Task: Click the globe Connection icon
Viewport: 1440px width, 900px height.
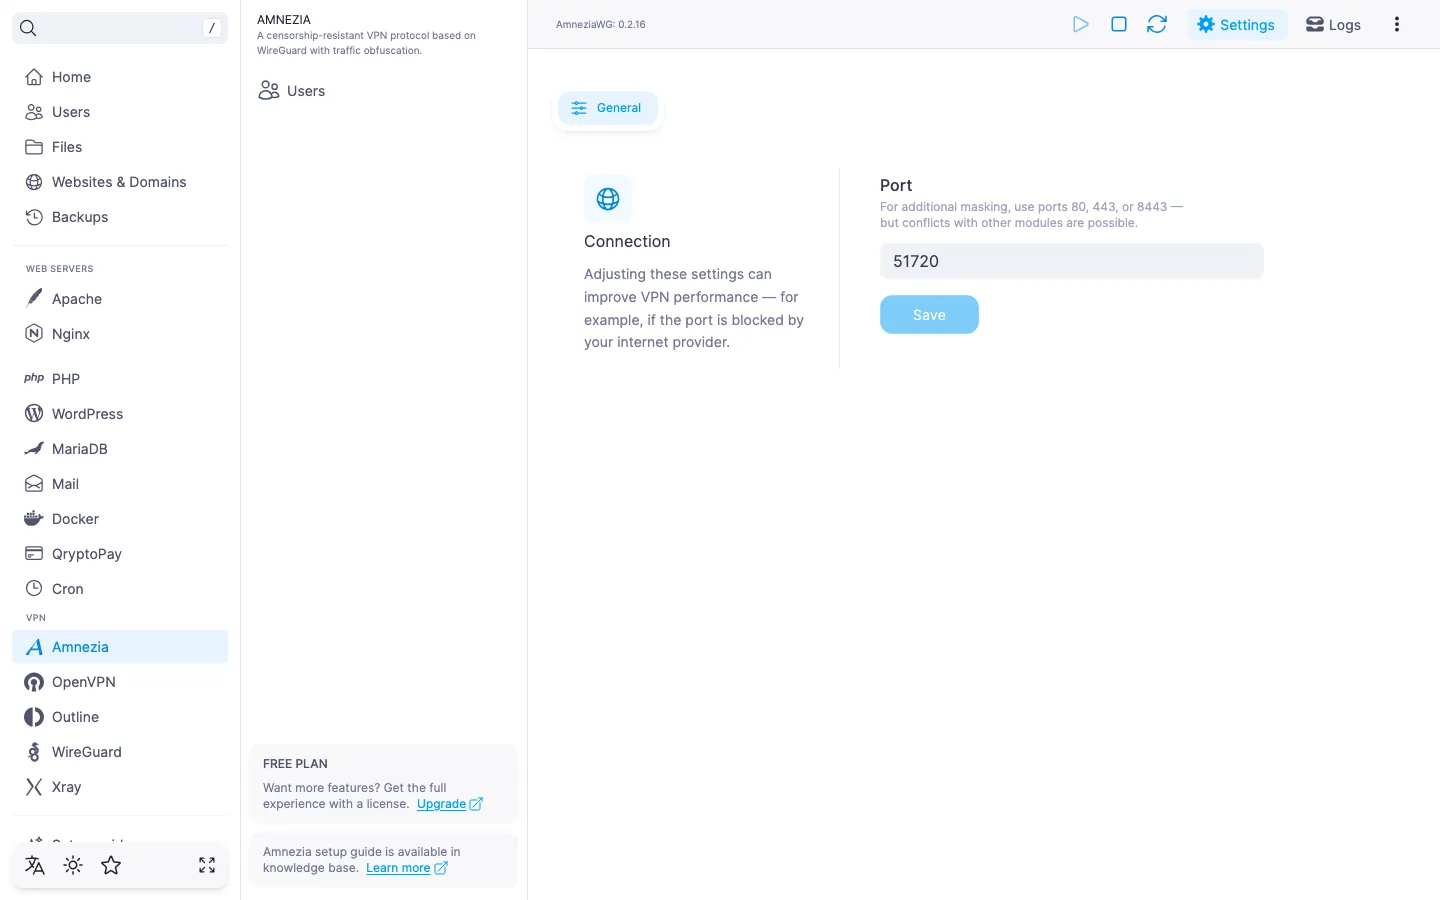Action: click(608, 199)
